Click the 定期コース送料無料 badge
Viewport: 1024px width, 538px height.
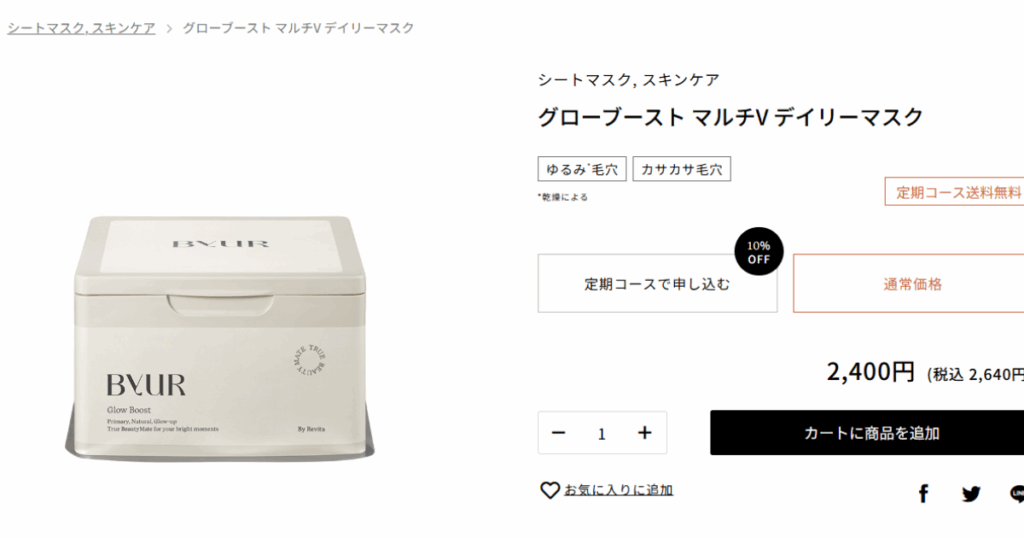[955, 192]
